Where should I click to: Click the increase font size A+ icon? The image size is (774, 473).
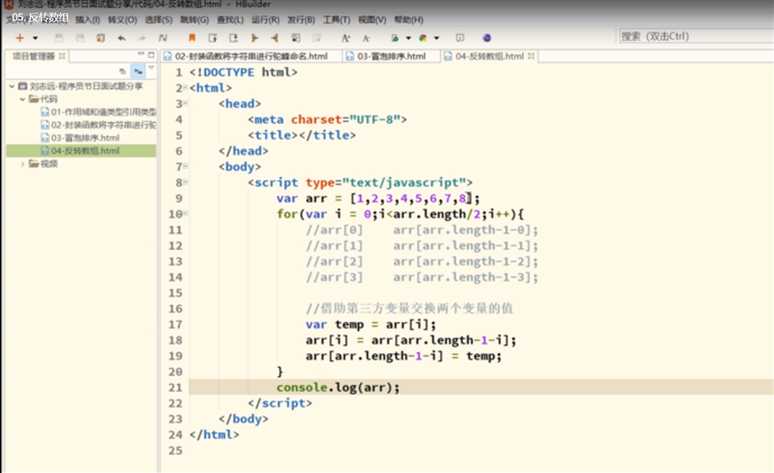[346, 38]
